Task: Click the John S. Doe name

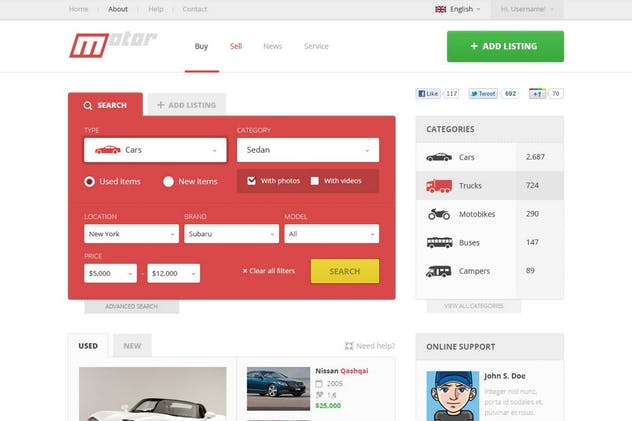Action: [x=505, y=376]
